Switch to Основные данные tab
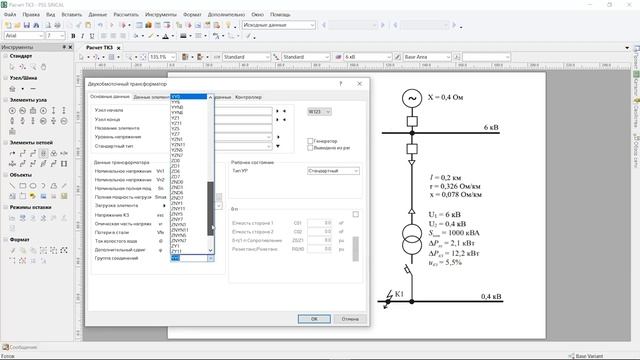 (109, 97)
